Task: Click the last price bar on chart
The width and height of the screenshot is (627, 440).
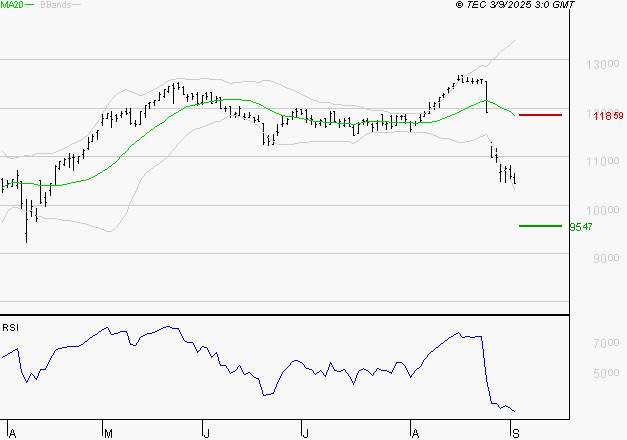Action: click(x=514, y=180)
